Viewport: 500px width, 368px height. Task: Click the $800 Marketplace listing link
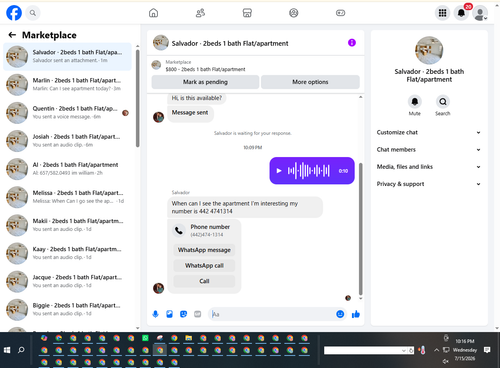(x=205, y=69)
